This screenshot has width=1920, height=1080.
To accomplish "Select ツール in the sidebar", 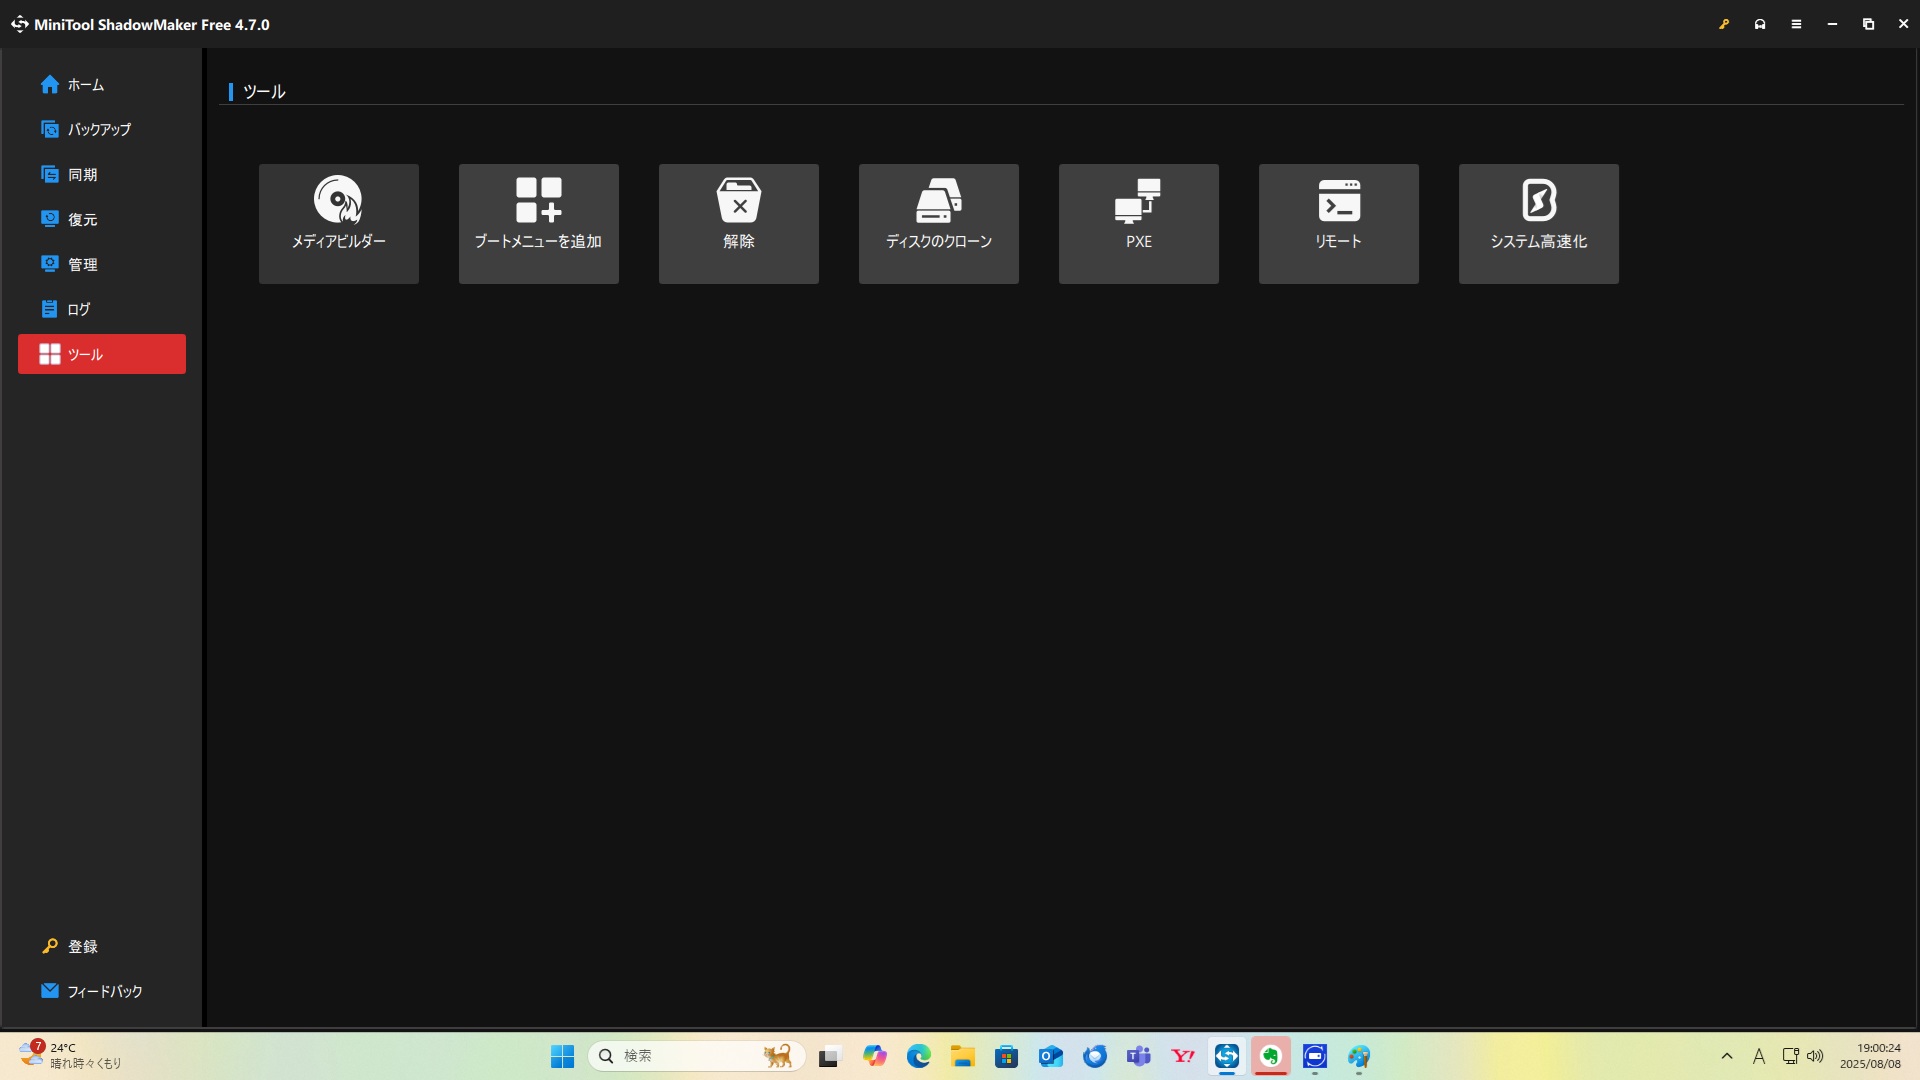I will pyautogui.click(x=102, y=354).
